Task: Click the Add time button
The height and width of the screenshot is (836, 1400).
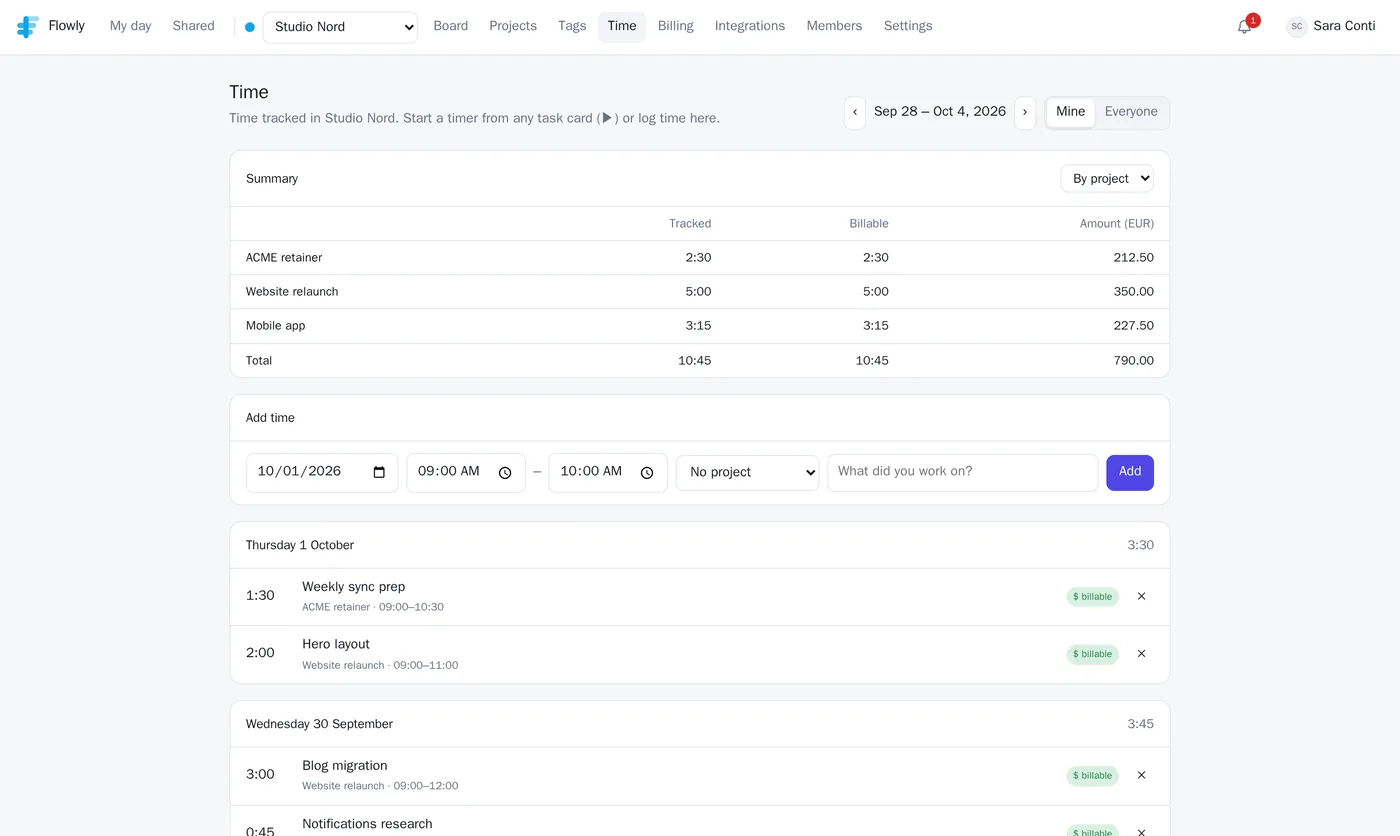Action: click(1130, 473)
